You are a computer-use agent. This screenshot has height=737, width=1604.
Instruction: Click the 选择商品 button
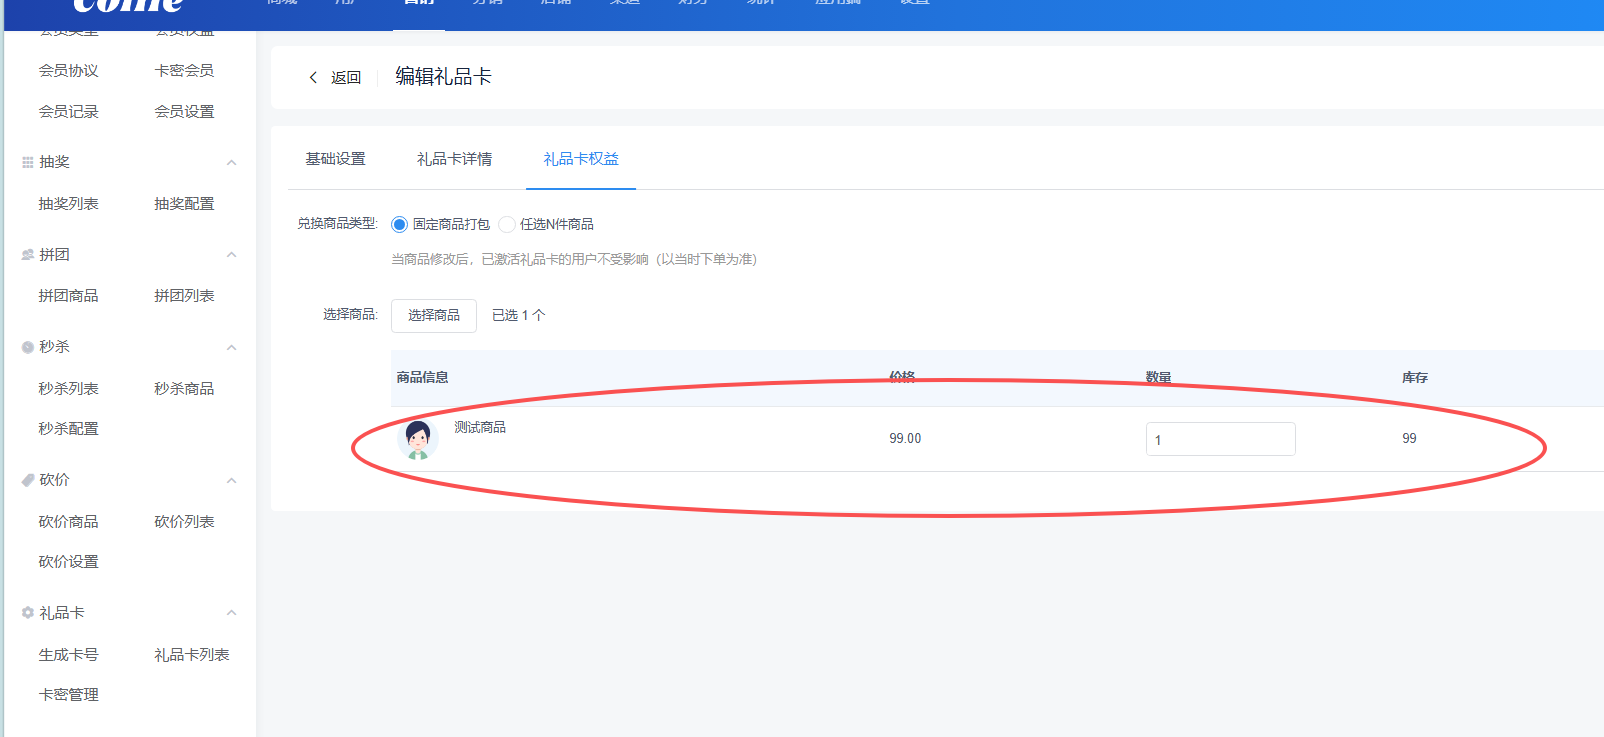tap(434, 315)
